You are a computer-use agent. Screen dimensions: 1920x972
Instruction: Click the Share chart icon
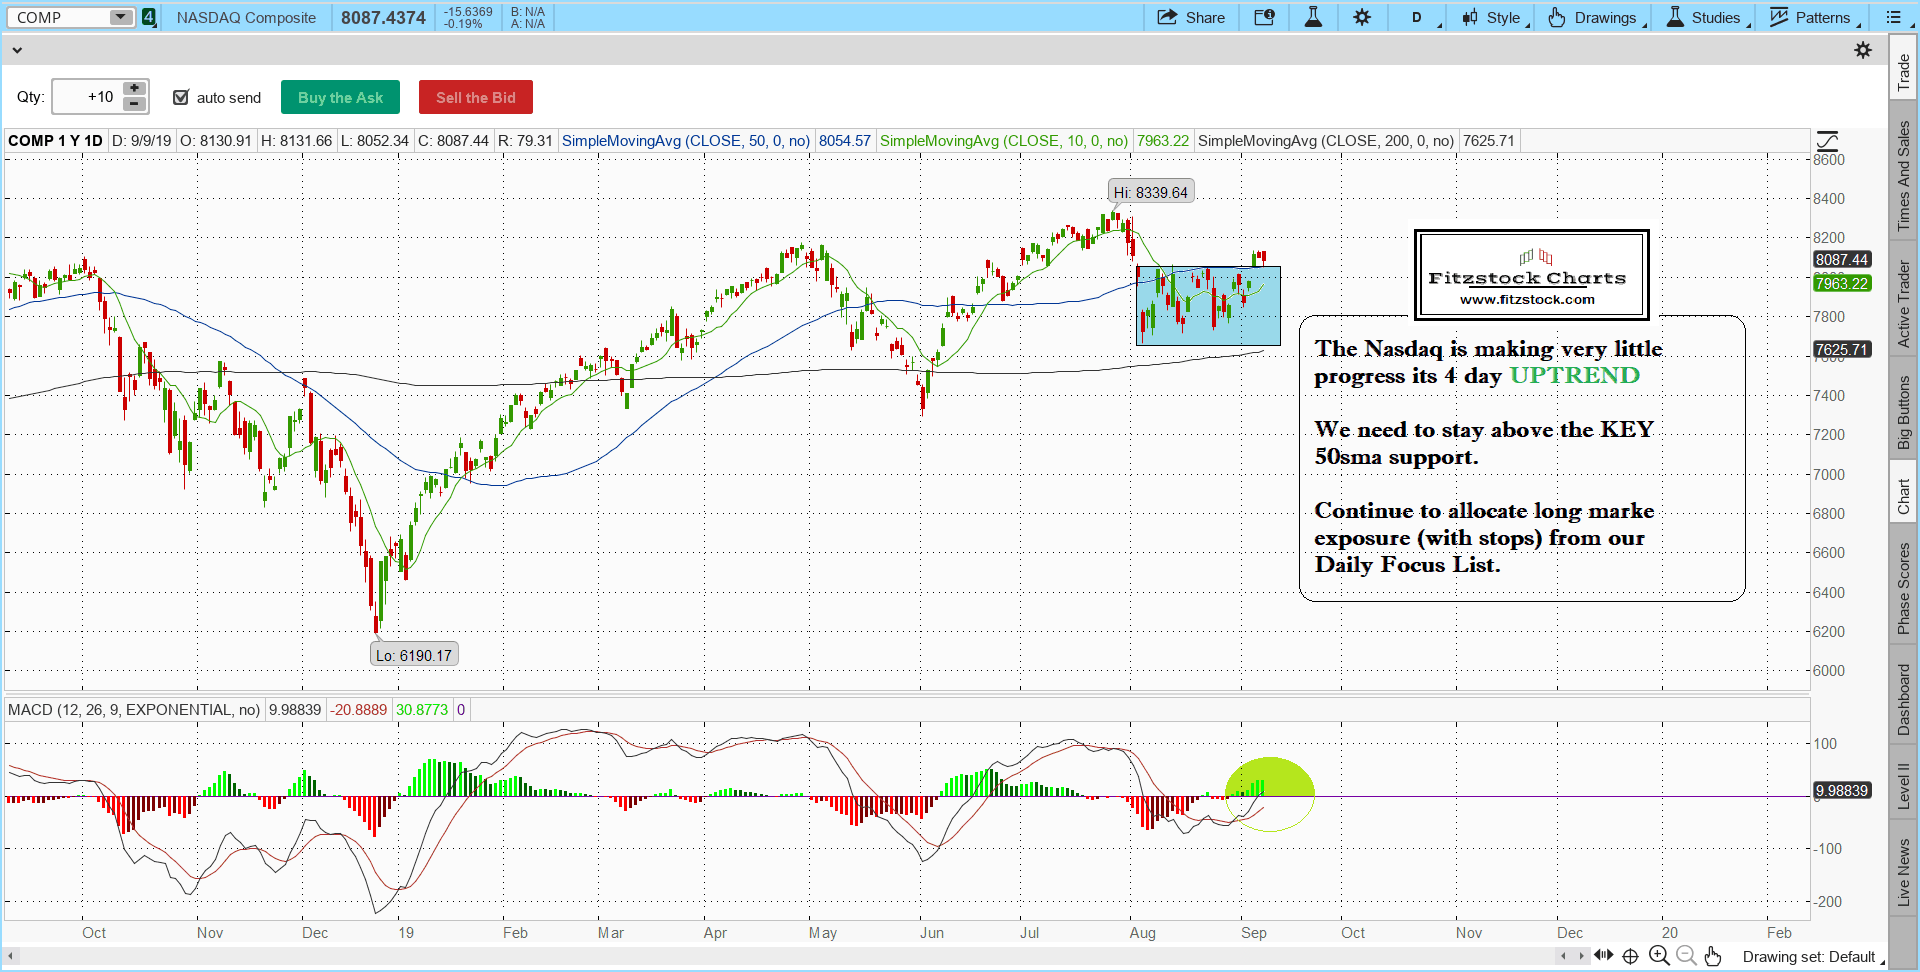[x=1191, y=17]
